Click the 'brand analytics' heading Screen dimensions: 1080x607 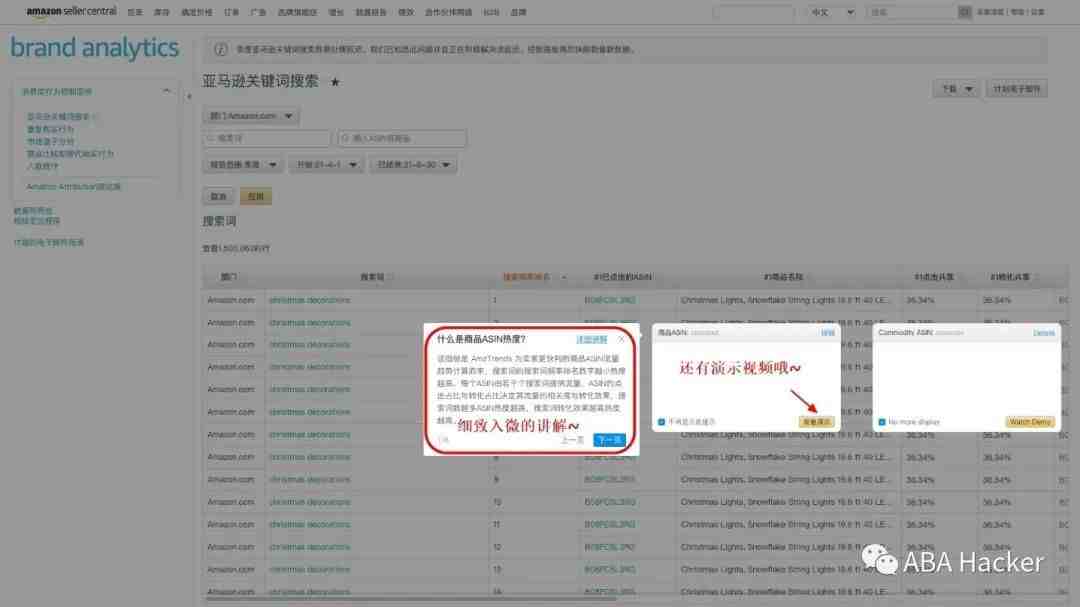(94, 48)
